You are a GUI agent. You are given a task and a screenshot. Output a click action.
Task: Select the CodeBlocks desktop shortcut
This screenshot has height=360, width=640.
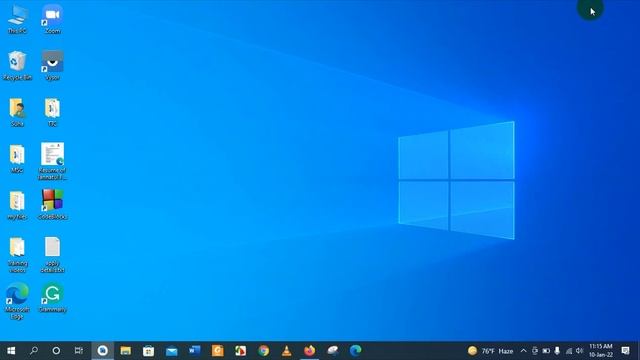click(52, 205)
